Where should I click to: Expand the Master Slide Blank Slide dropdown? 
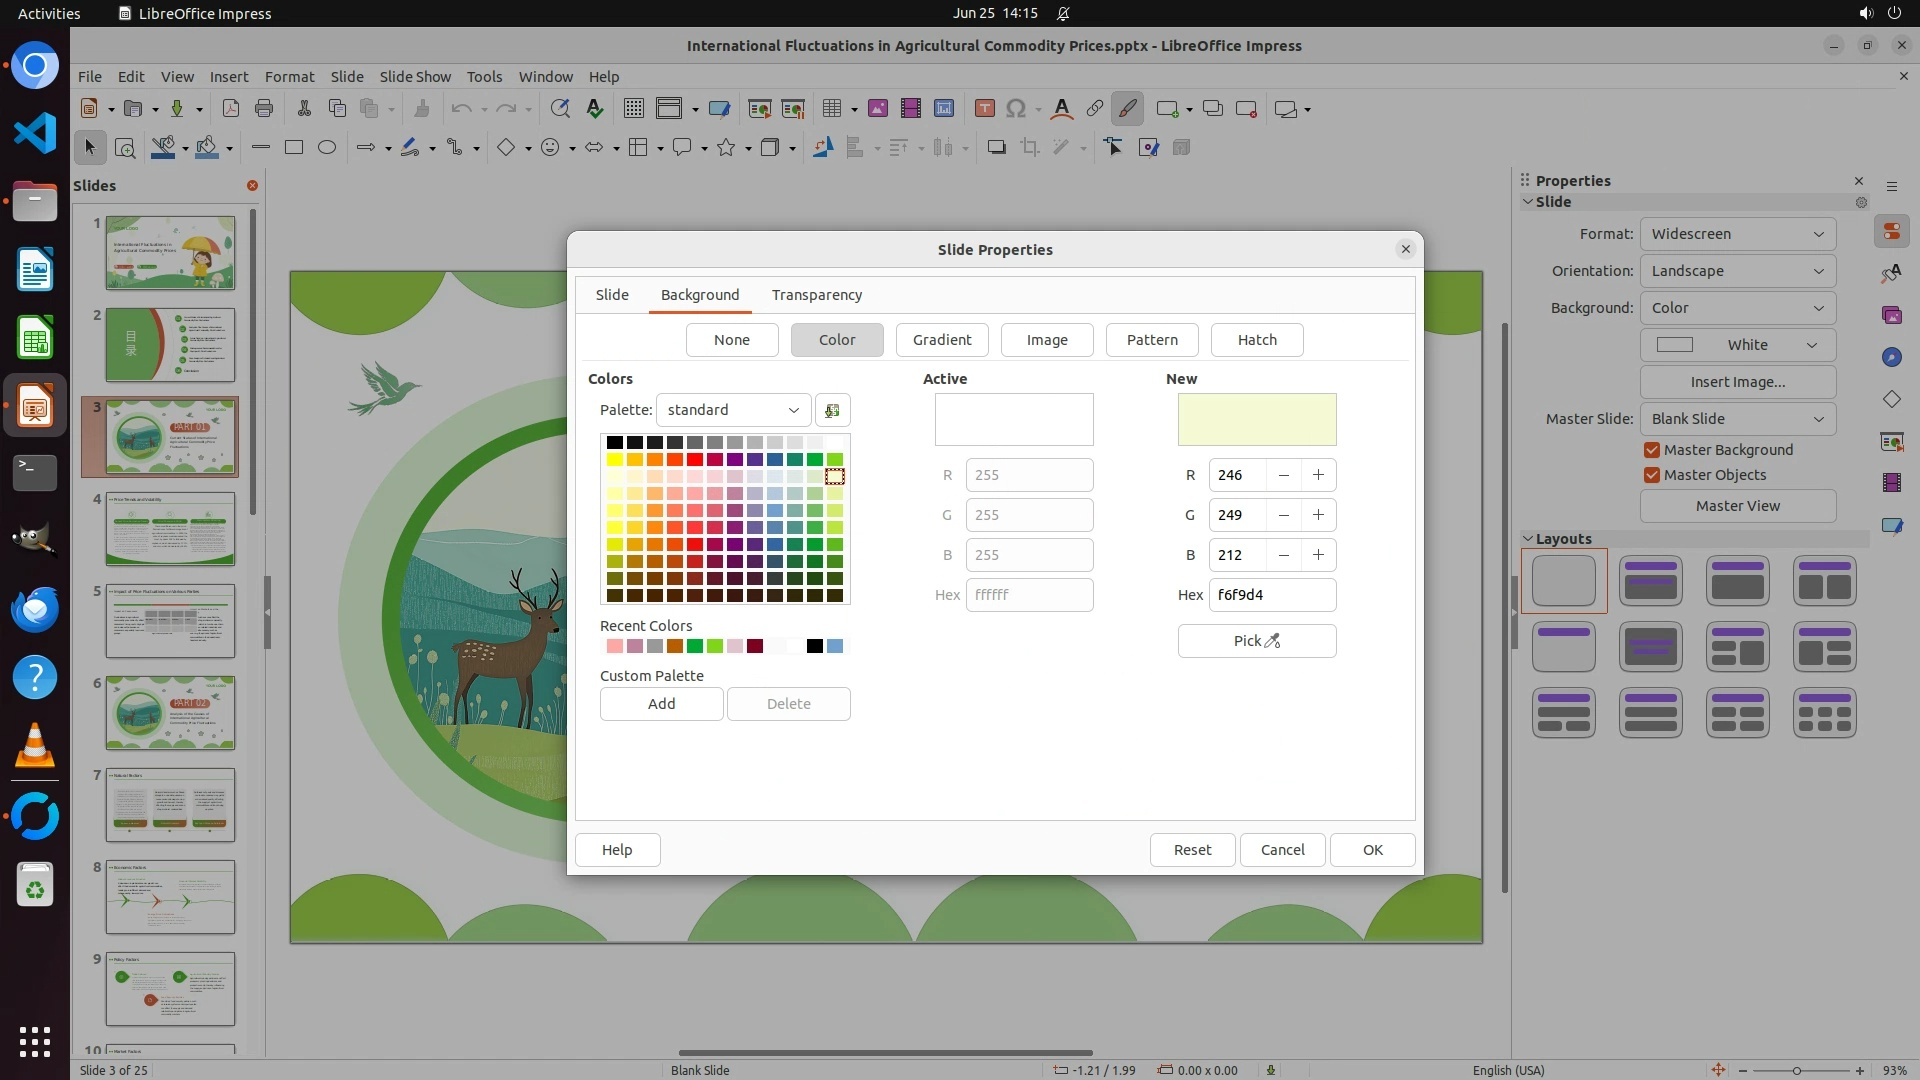pos(1737,419)
